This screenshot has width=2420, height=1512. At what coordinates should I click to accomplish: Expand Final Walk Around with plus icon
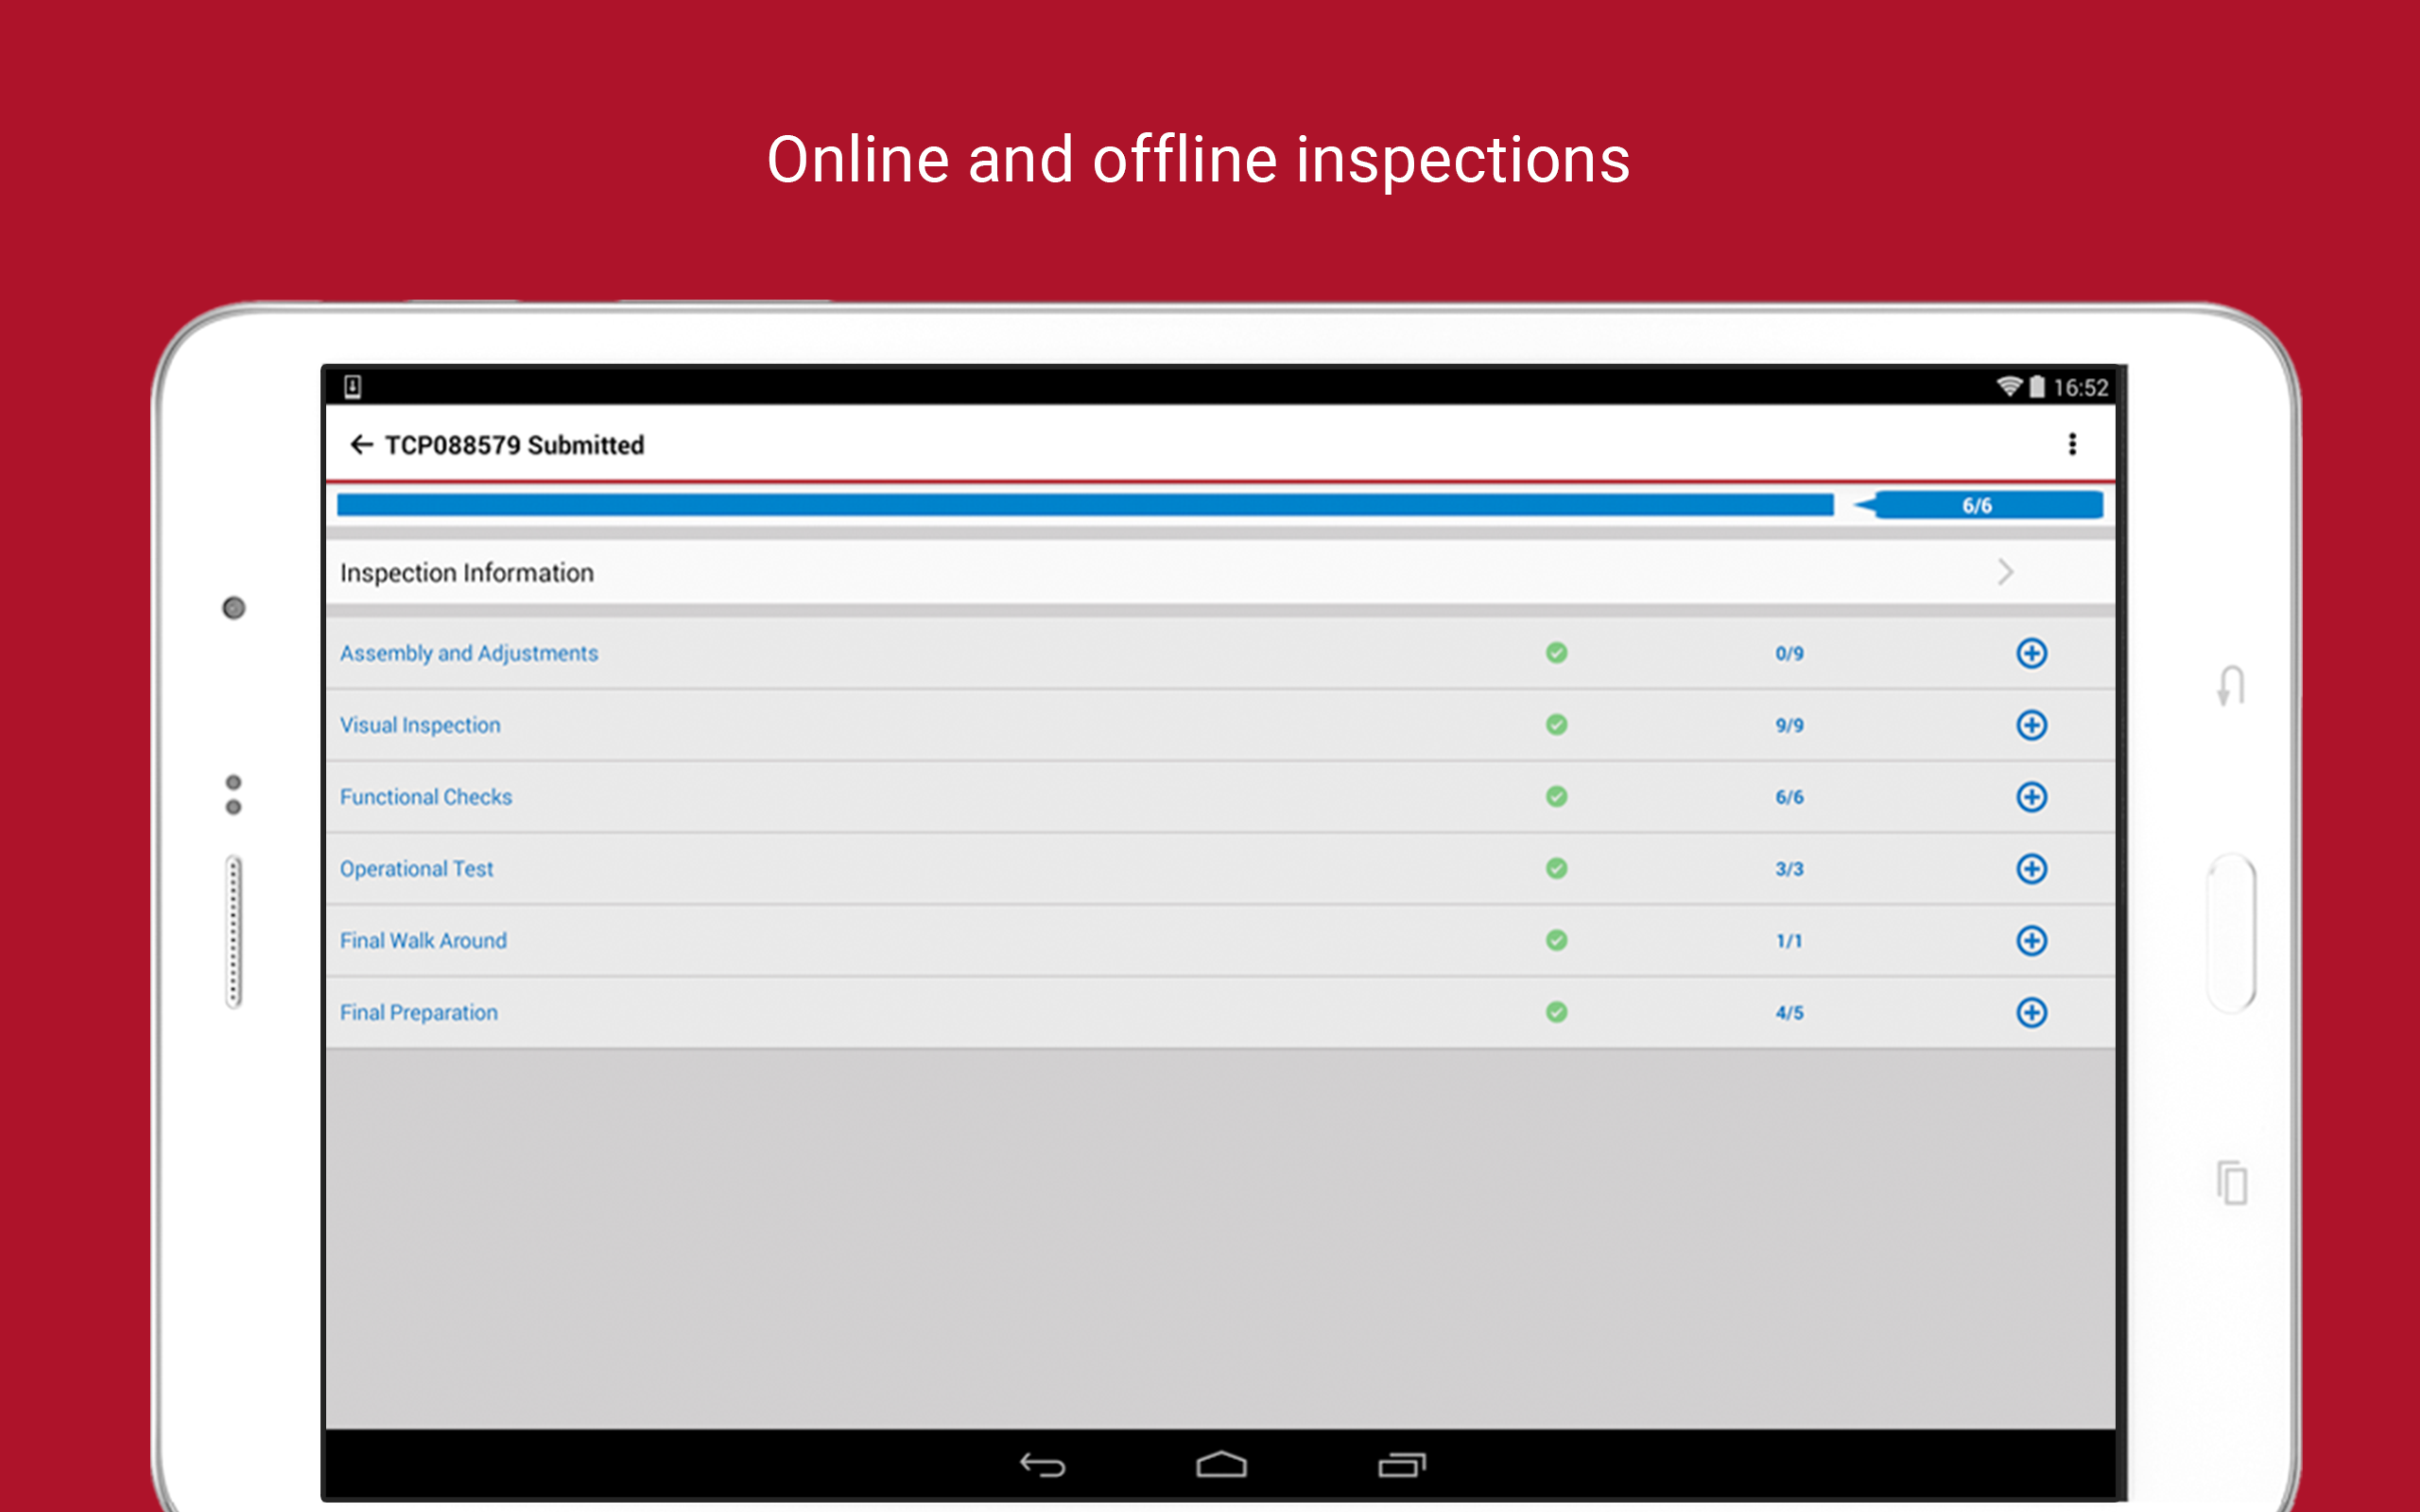2031,941
